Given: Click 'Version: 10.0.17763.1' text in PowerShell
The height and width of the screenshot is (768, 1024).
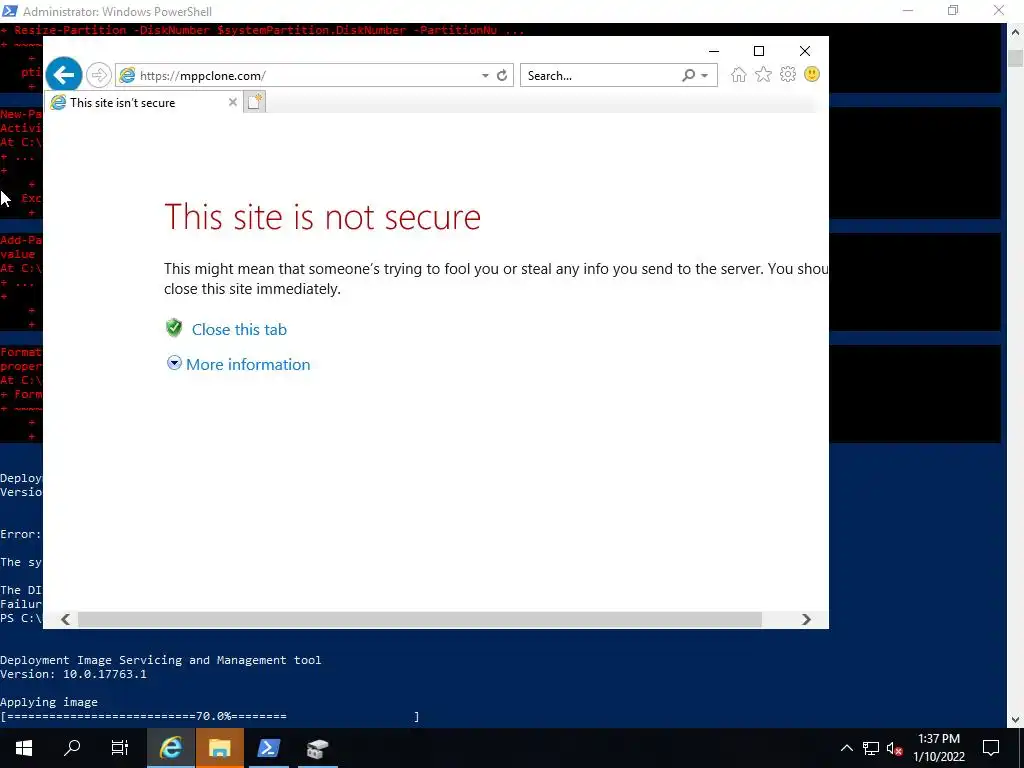Looking at the screenshot, I should (x=73, y=674).
